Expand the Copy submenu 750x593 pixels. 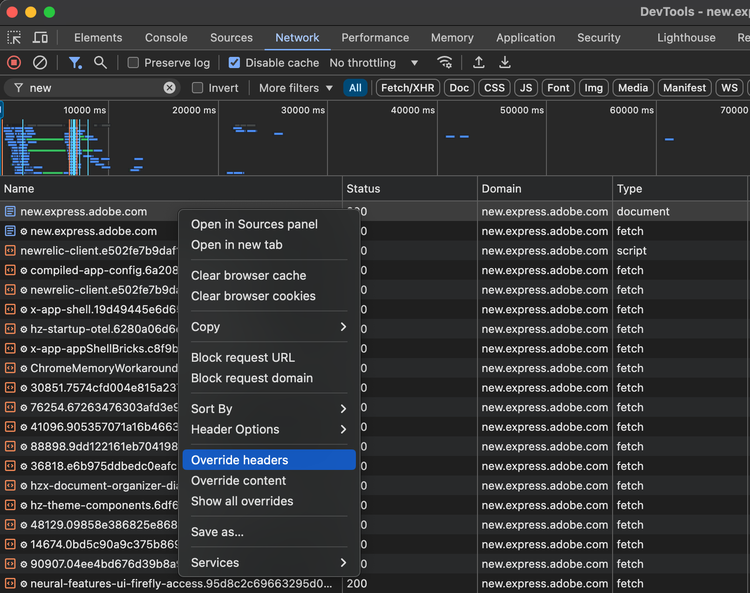[x=268, y=327]
